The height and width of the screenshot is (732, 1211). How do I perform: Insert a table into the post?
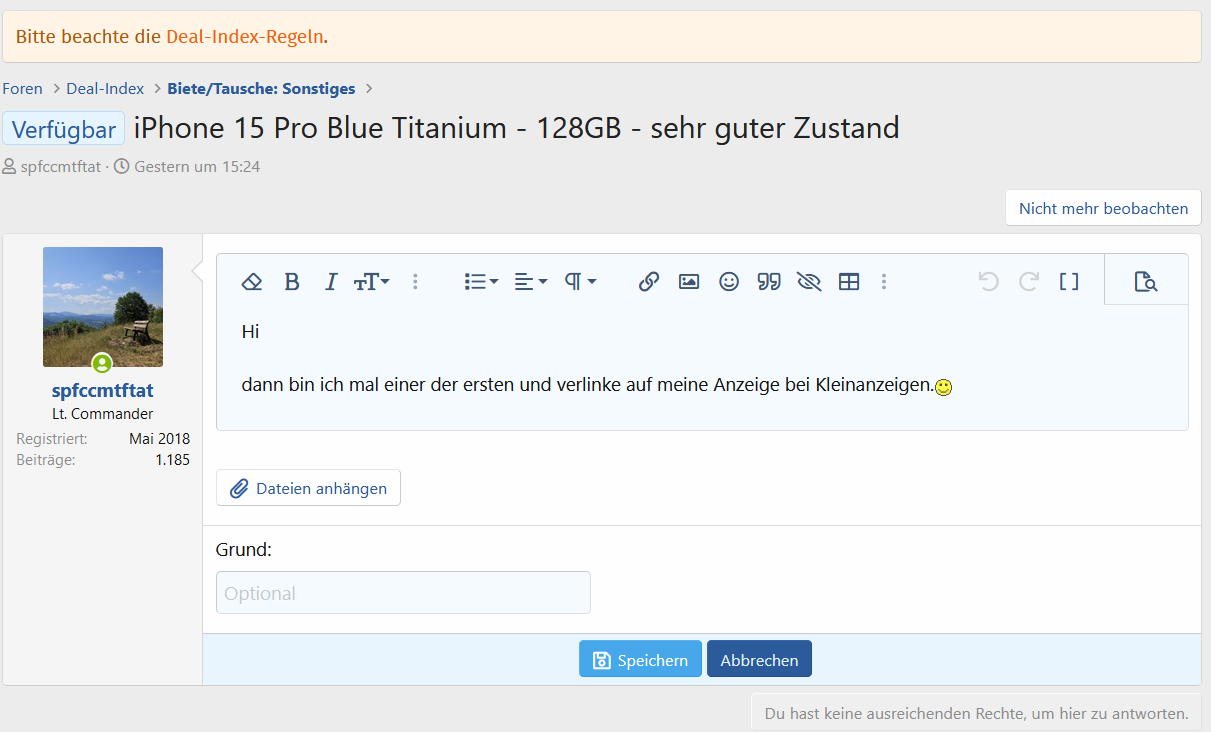click(x=849, y=282)
